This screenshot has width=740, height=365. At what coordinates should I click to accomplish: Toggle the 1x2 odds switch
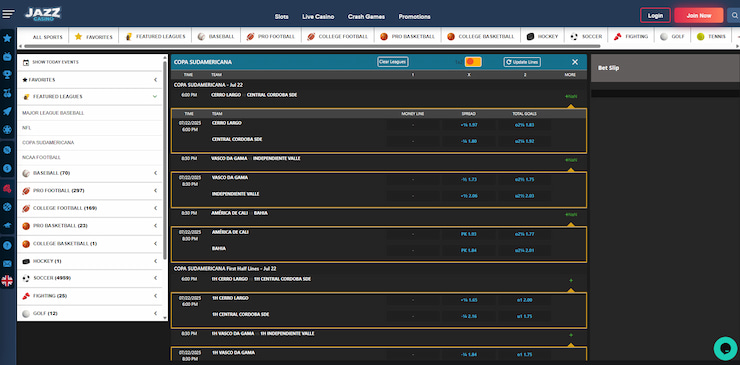point(473,62)
